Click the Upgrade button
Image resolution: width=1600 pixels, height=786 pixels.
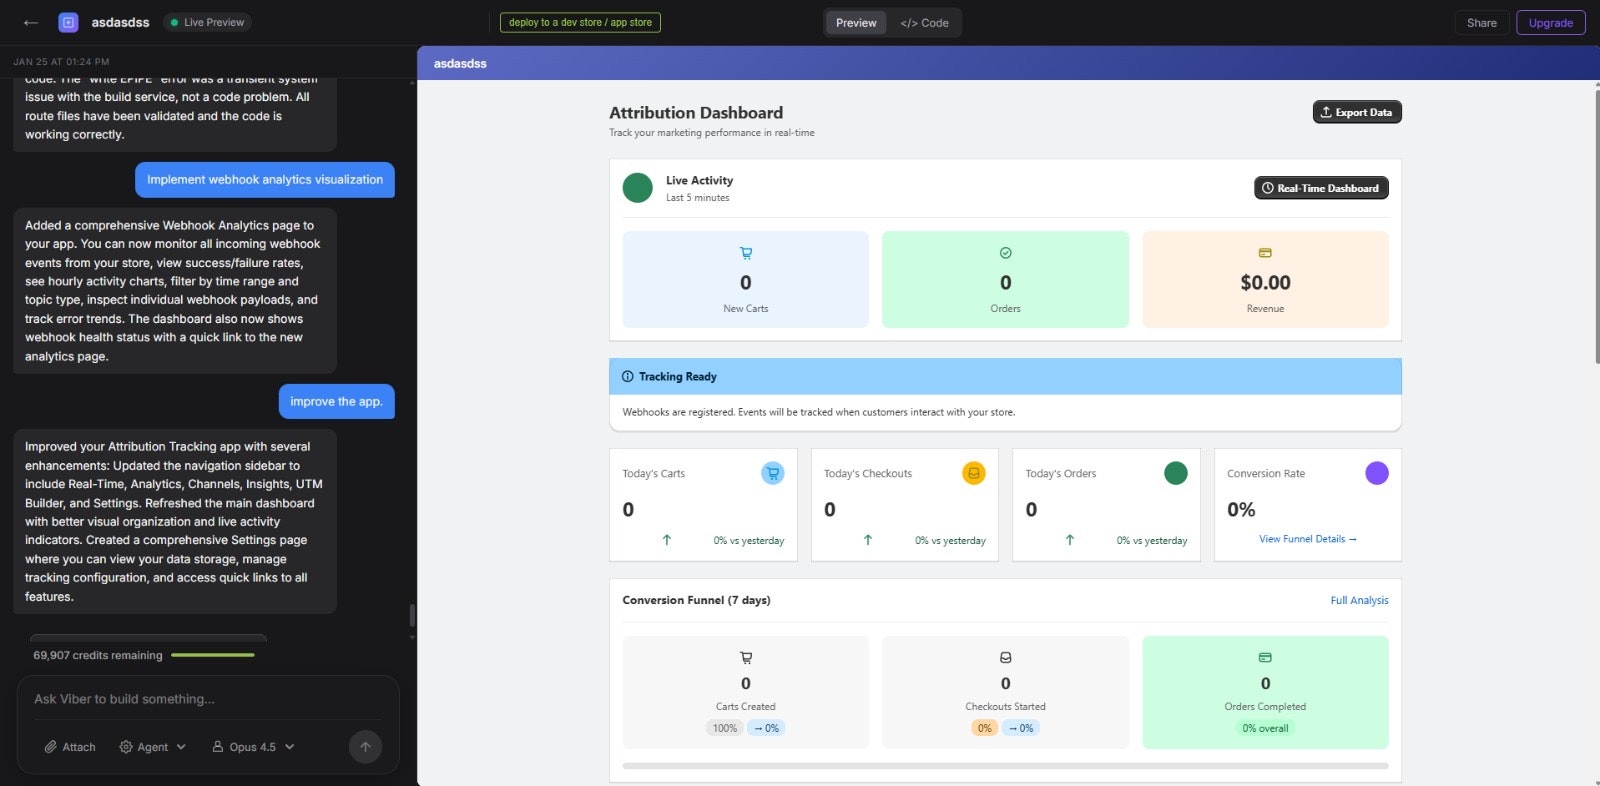1551,23
